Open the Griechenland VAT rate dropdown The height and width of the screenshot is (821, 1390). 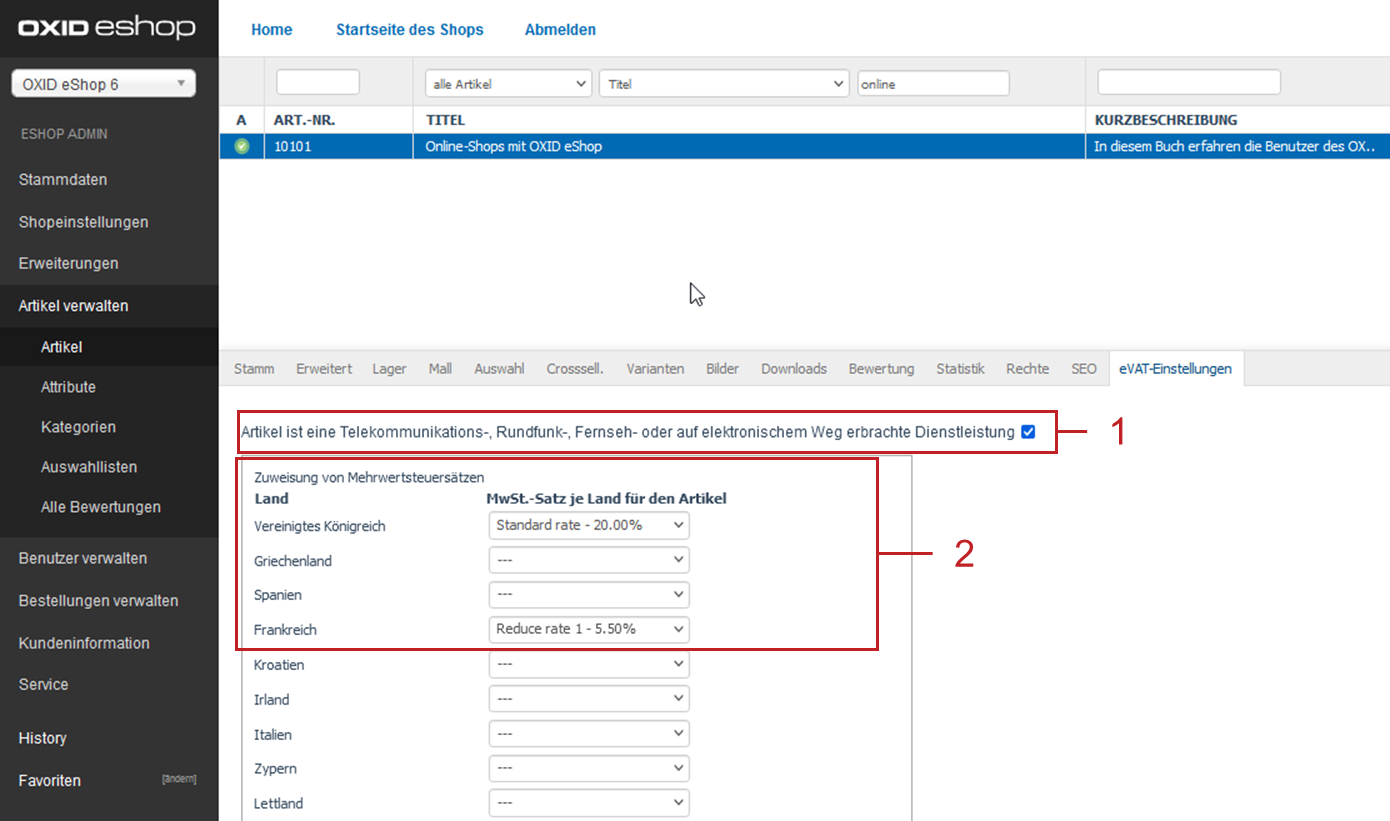(589, 560)
